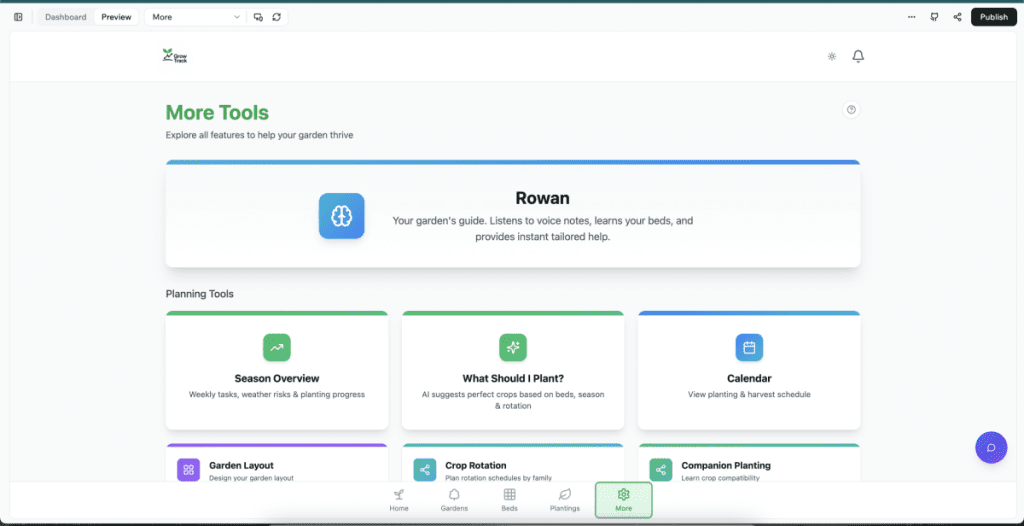Go to Home in bottom navigation
This screenshot has width=1024, height=526.
[399, 501]
